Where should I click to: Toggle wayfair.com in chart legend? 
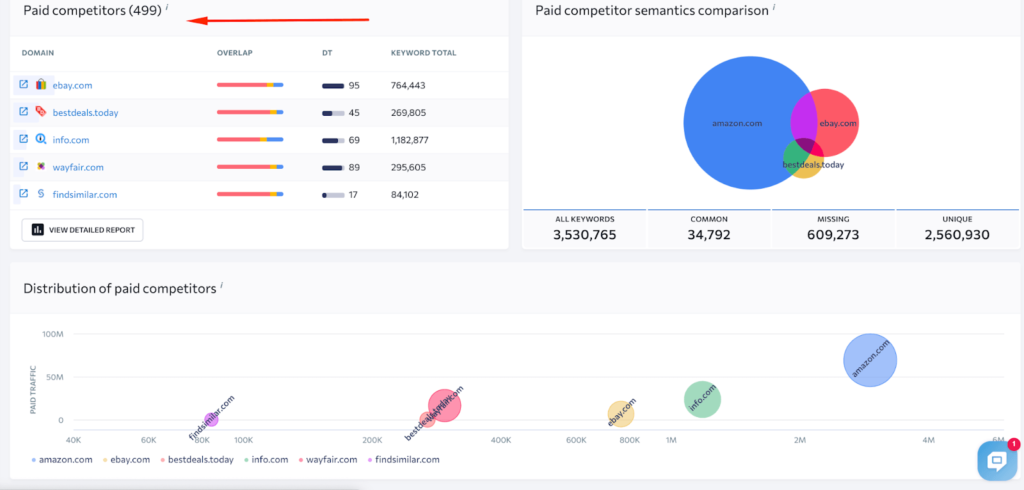coord(328,459)
